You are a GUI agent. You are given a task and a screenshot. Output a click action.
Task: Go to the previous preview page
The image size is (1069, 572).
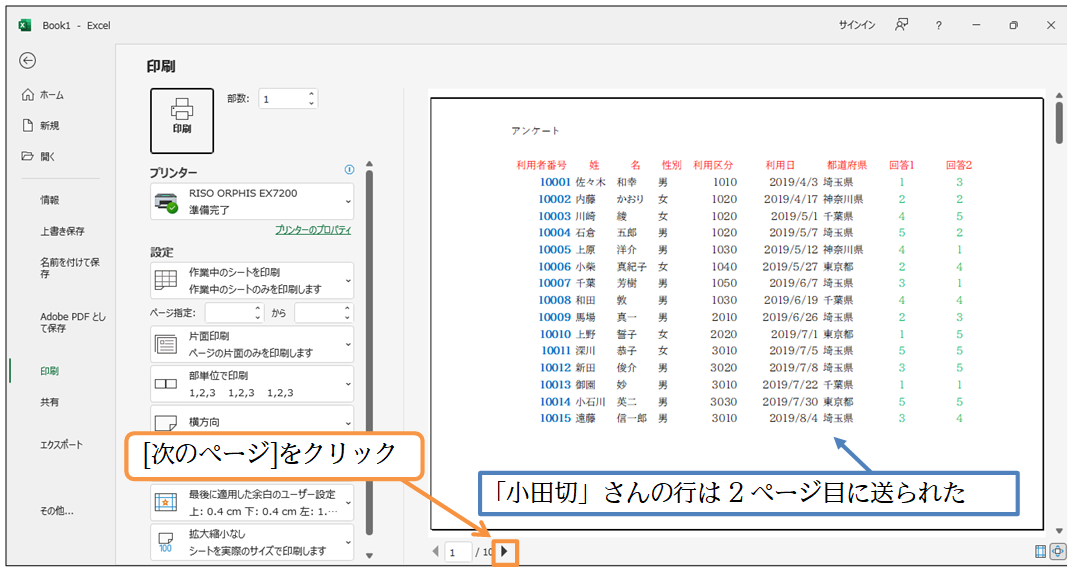pos(435,551)
